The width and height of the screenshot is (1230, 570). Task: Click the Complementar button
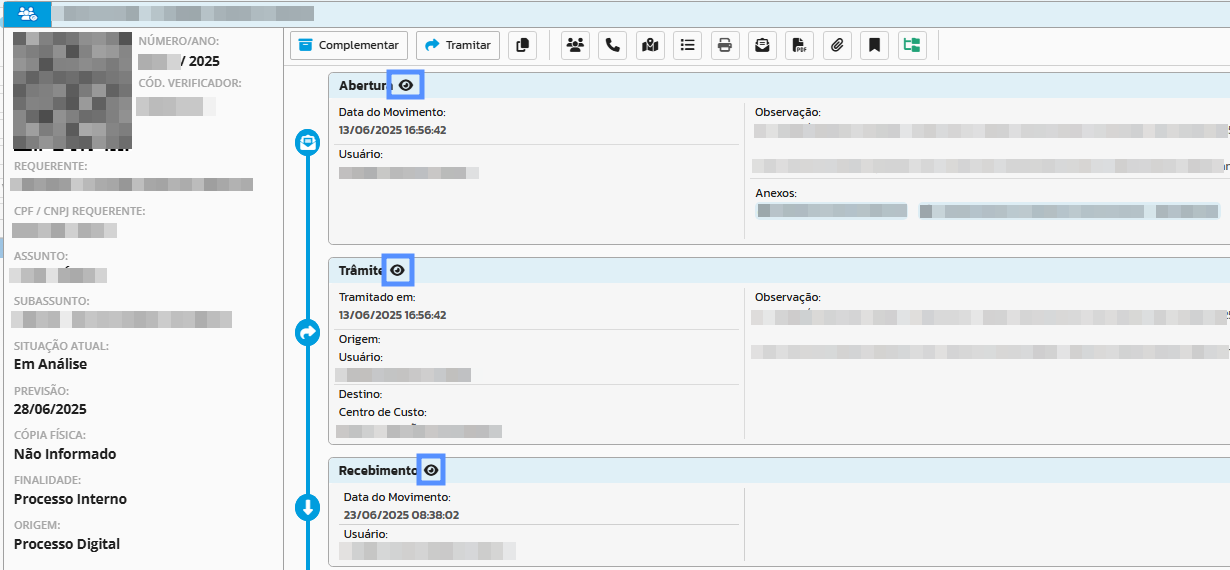click(x=349, y=45)
